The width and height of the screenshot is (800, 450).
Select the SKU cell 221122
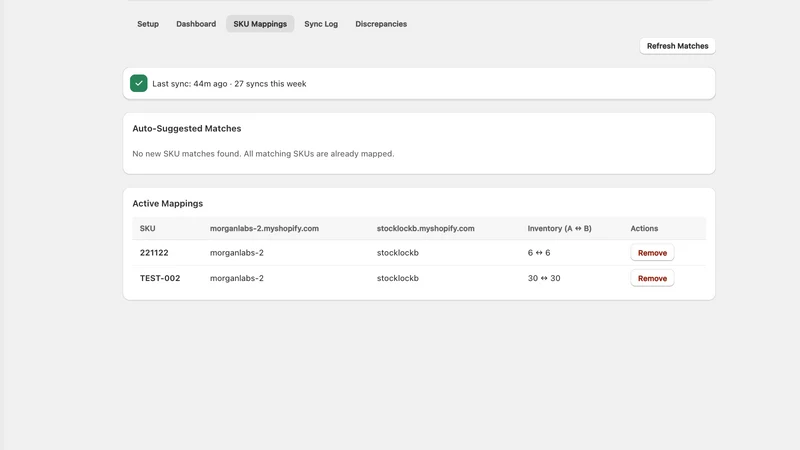(154, 253)
